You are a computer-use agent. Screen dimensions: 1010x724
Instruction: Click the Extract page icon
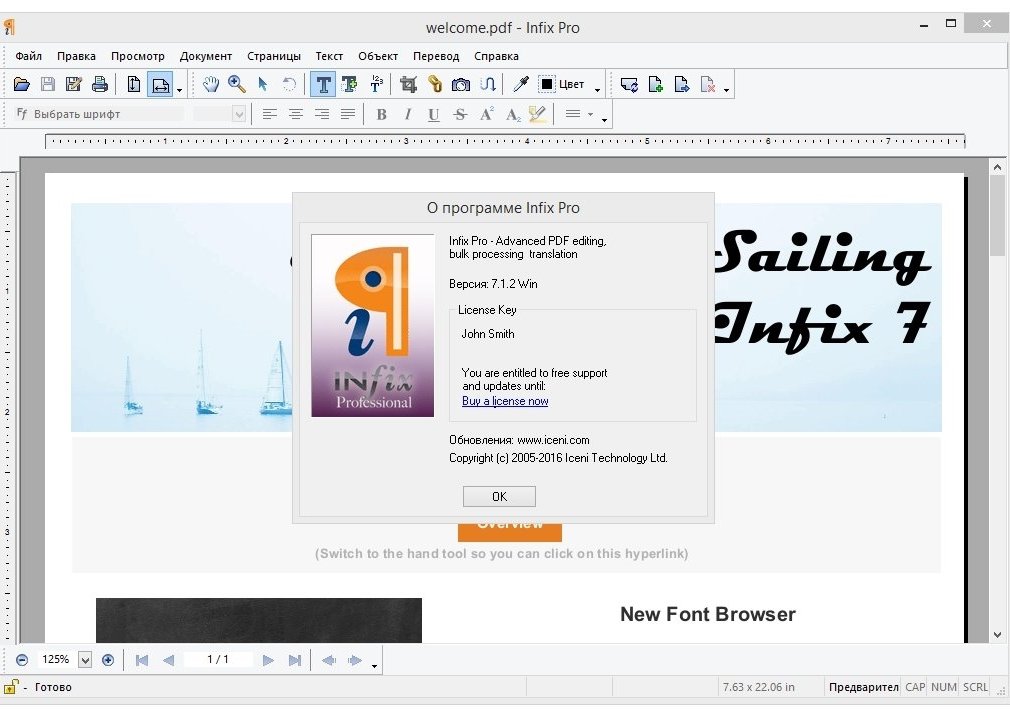pos(681,84)
